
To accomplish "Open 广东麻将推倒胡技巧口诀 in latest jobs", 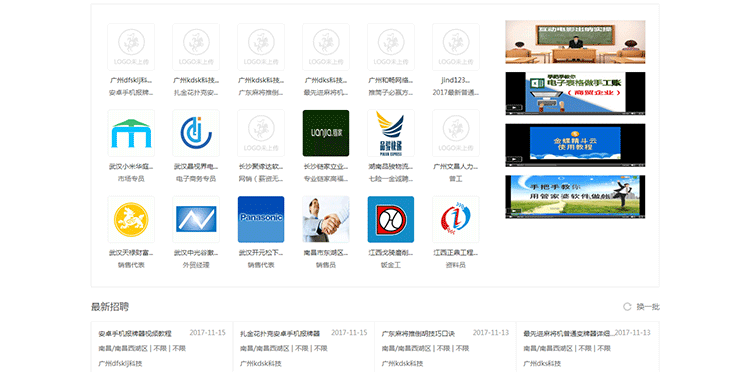I will coord(418,334).
